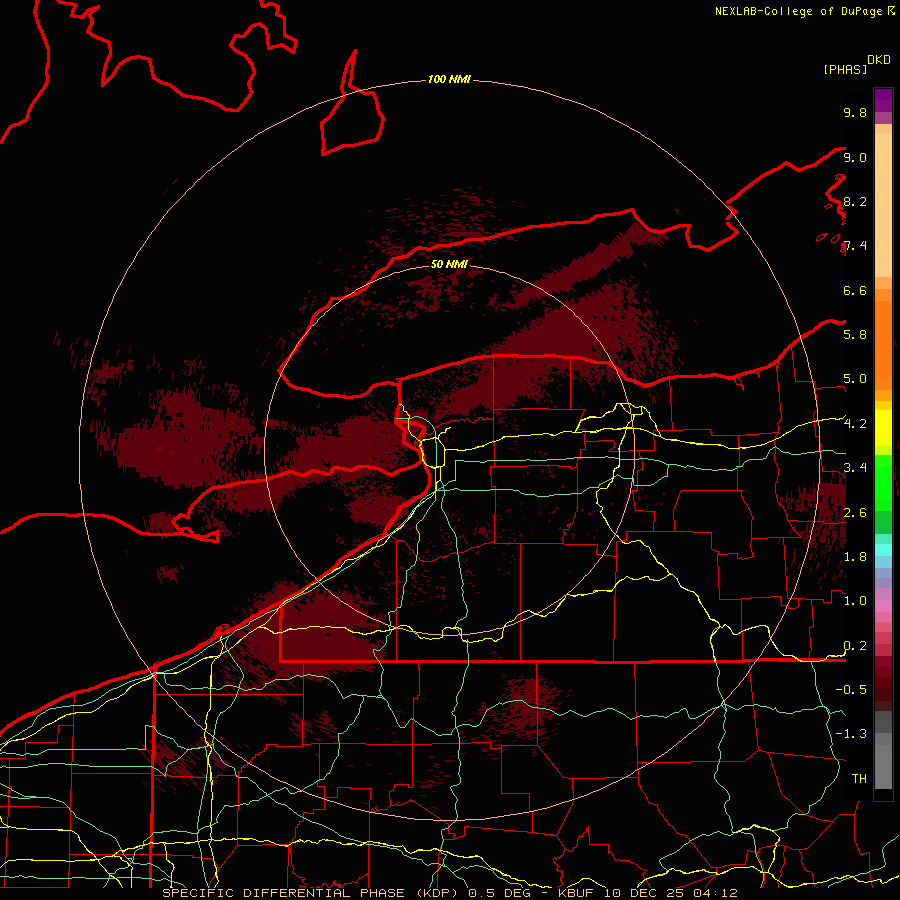
Task: Click the Specific Differential Phase (KDP) caption
Action: click(x=312, y=893)
